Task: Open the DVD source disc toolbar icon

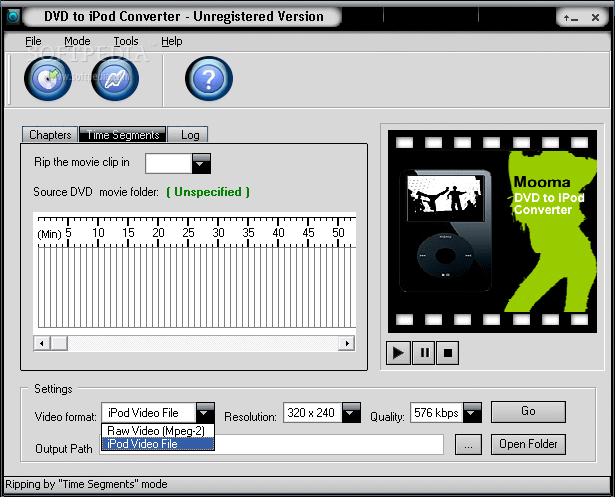Action: 48,78
